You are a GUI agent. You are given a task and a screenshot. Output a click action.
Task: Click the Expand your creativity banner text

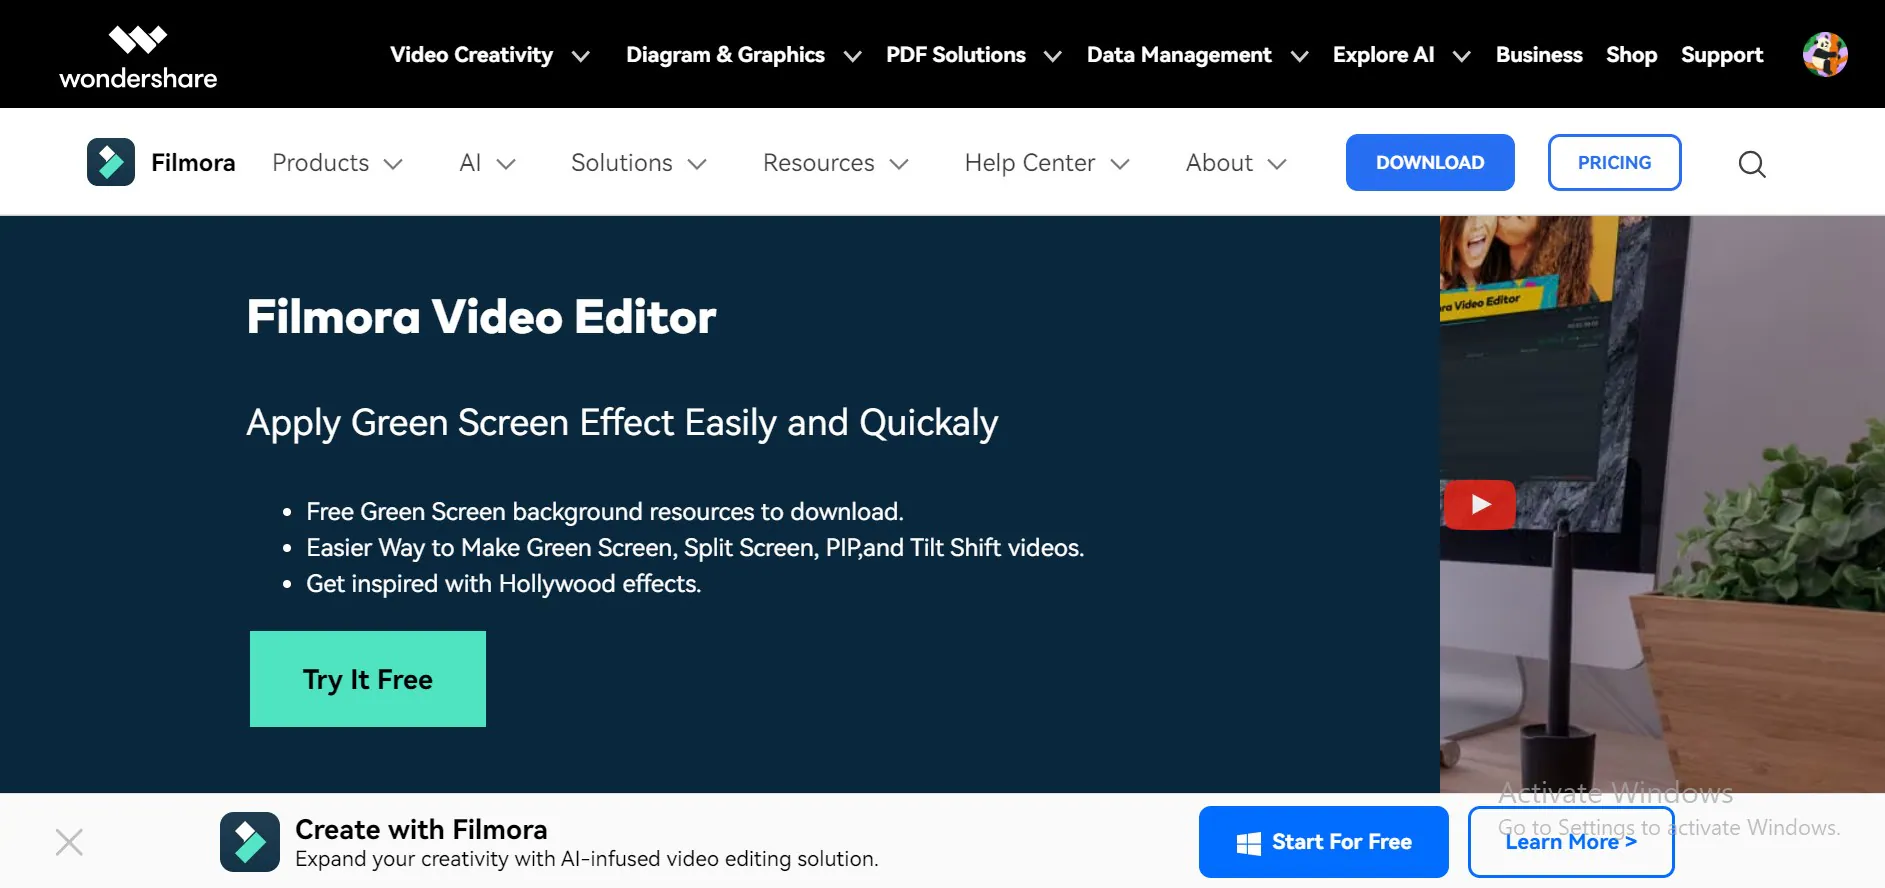coord(587,859)
